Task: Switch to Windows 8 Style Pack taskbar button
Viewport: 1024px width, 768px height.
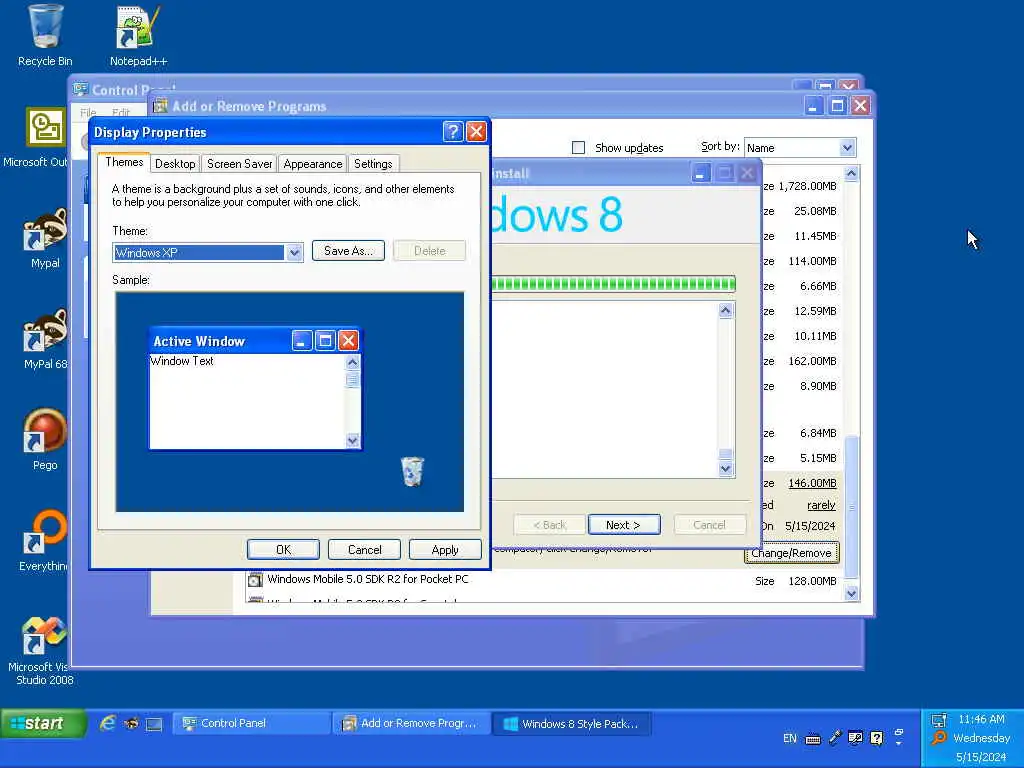Action: pyautogui.click(x=572, y=724)
